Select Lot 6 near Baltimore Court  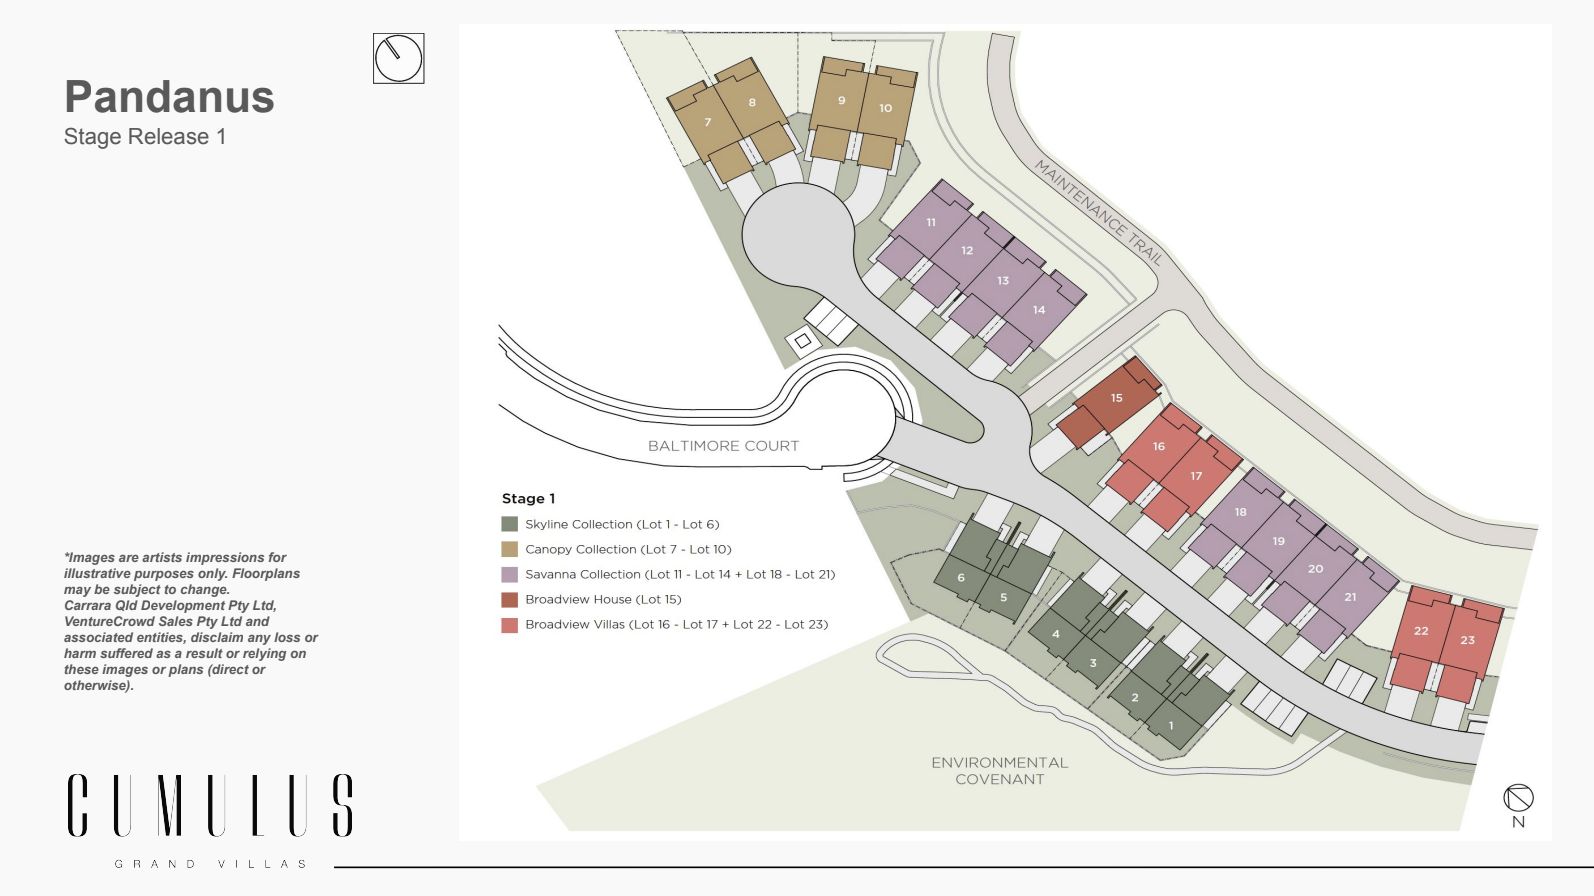[x=961, y=578]
